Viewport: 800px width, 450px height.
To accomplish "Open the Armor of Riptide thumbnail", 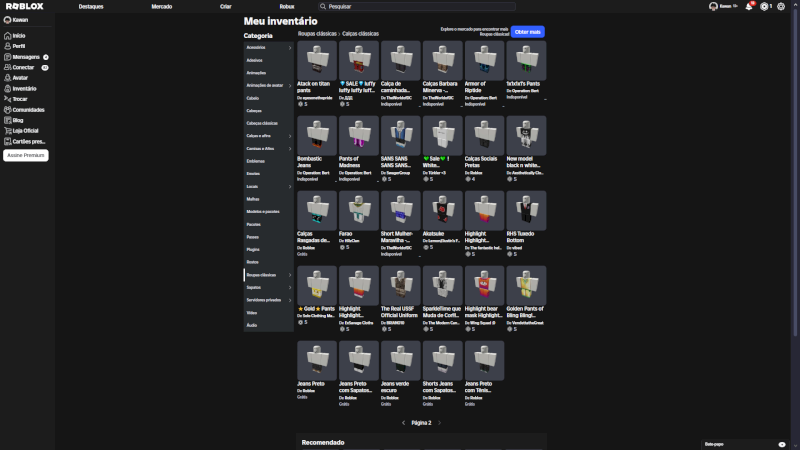I will 484,61.
